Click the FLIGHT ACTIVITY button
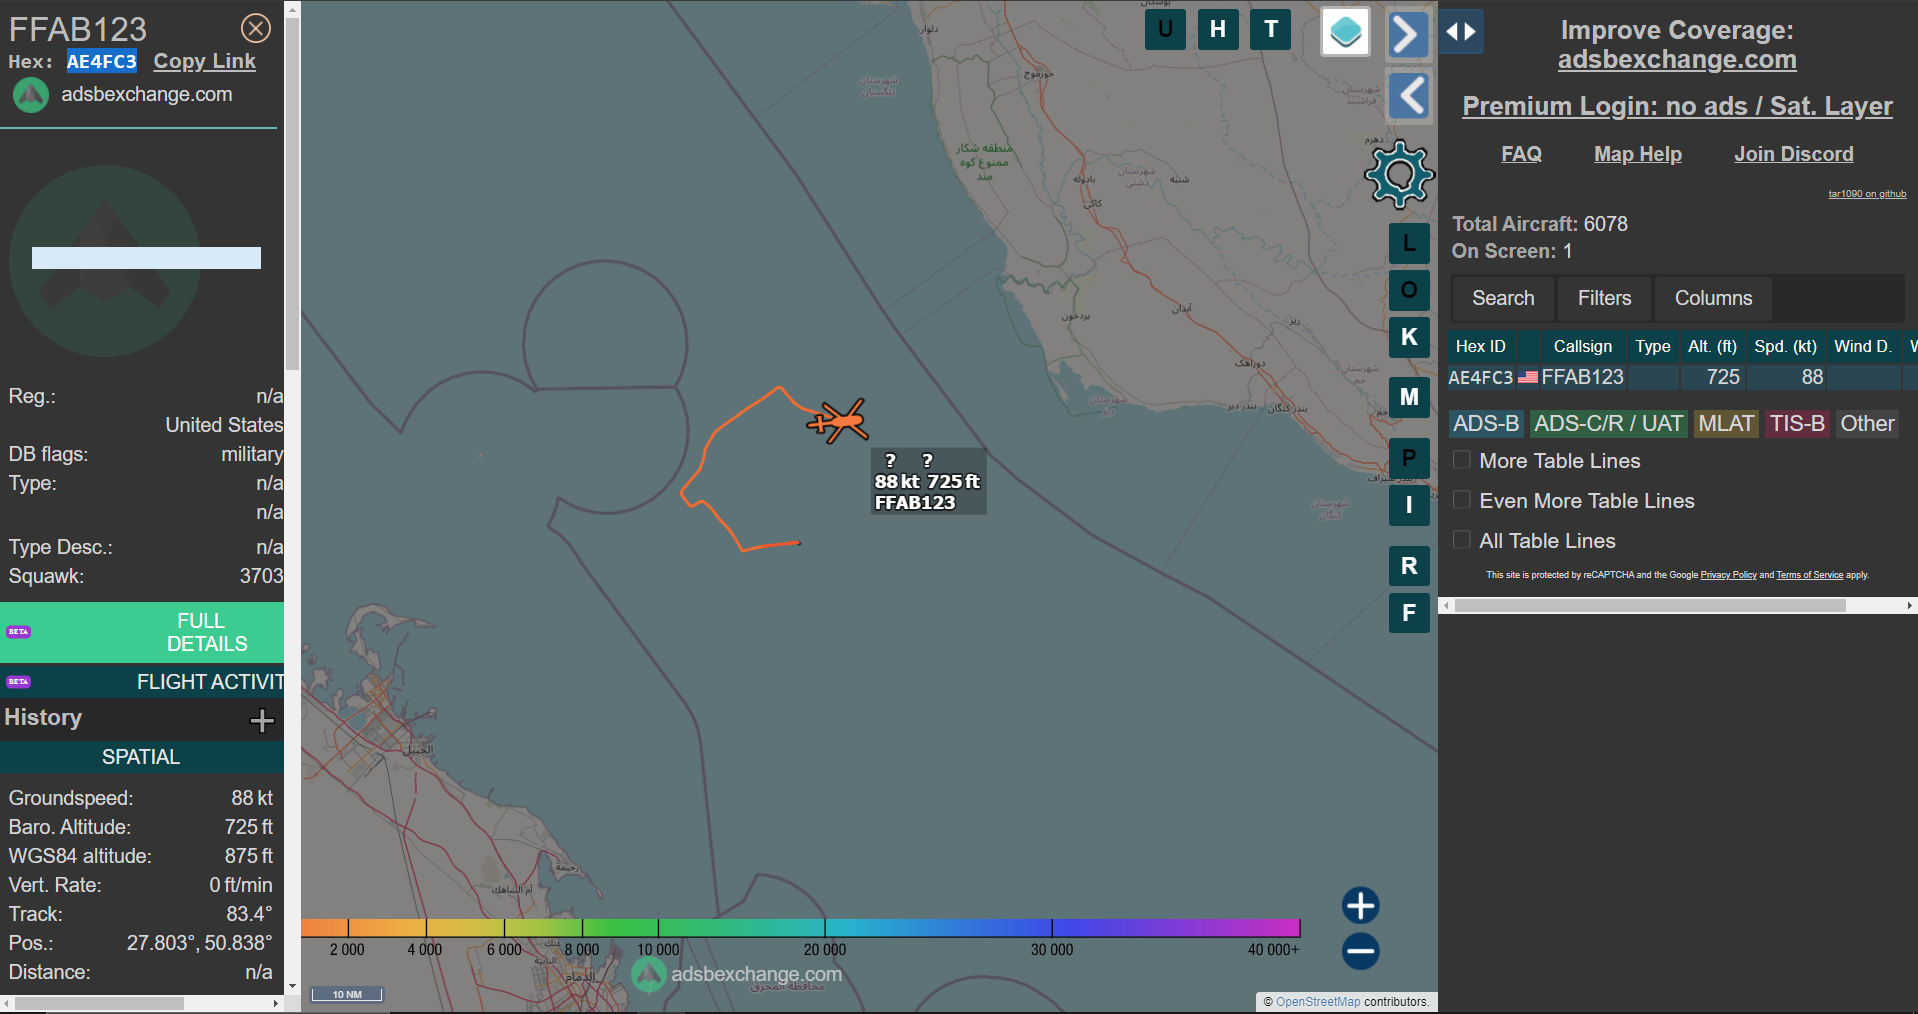This screenshot has height=1014, width=1918. coord(142,682)
